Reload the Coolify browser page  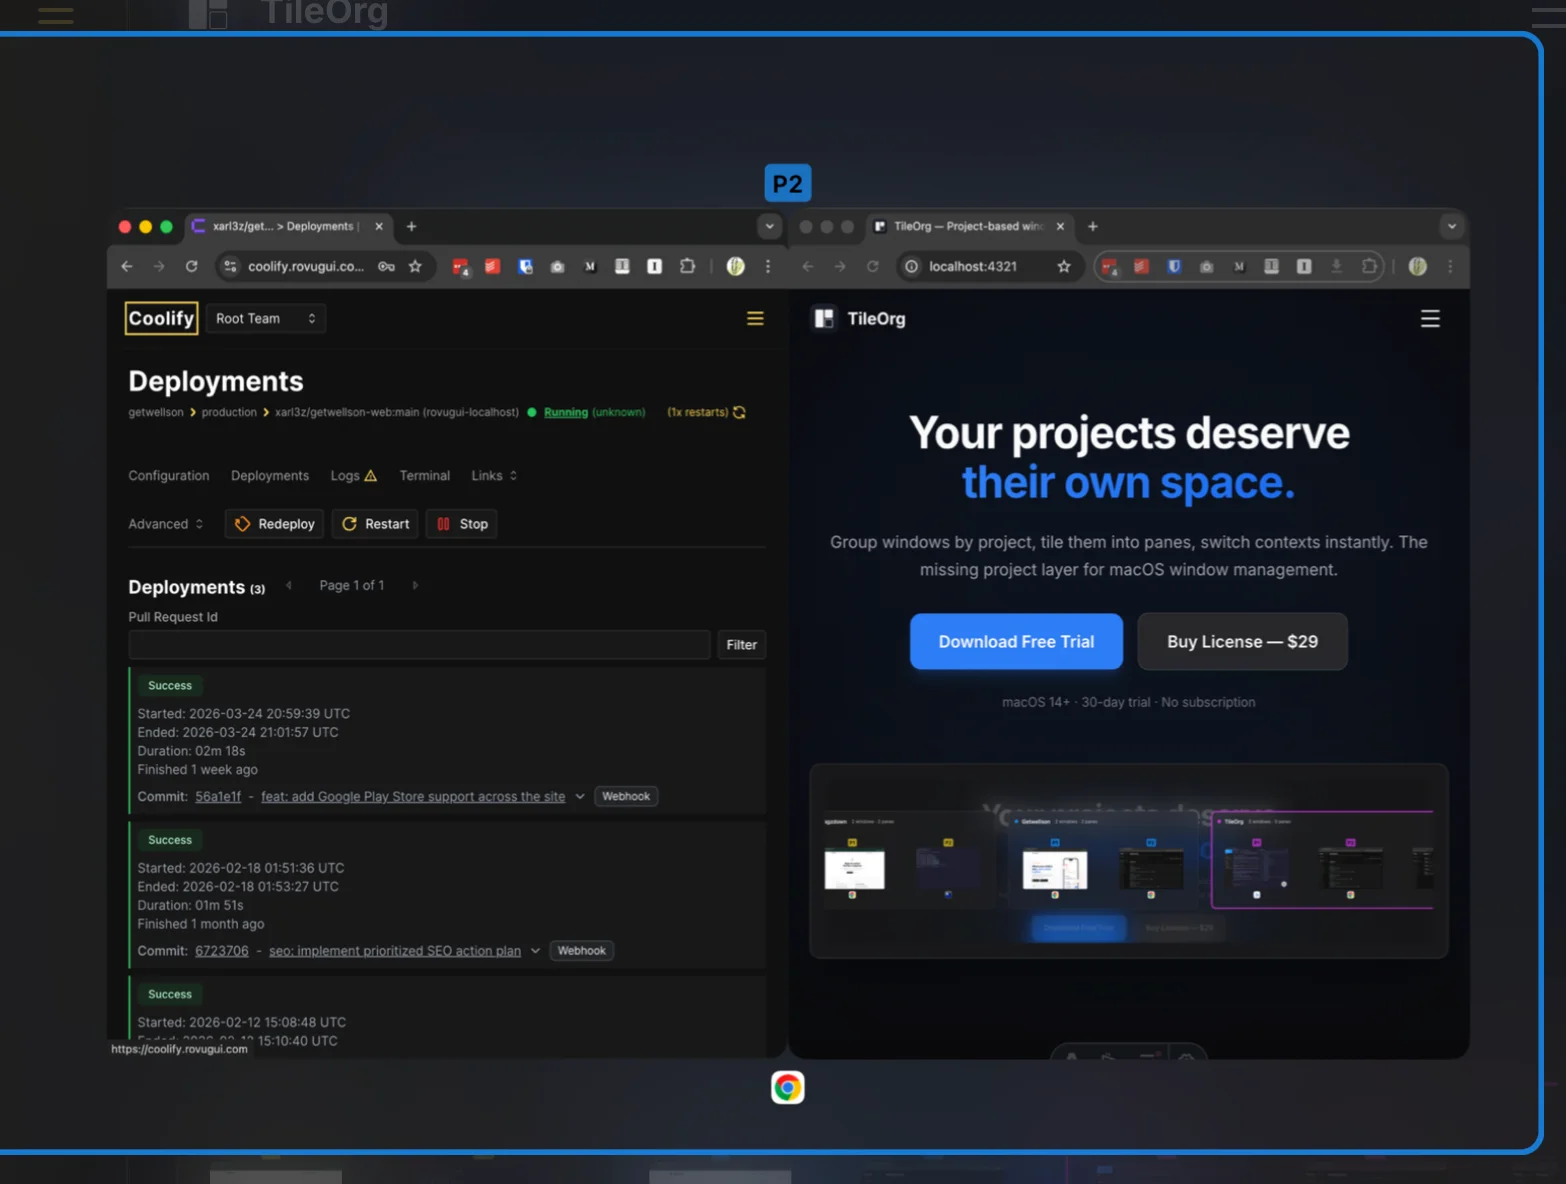click(191, 266)
